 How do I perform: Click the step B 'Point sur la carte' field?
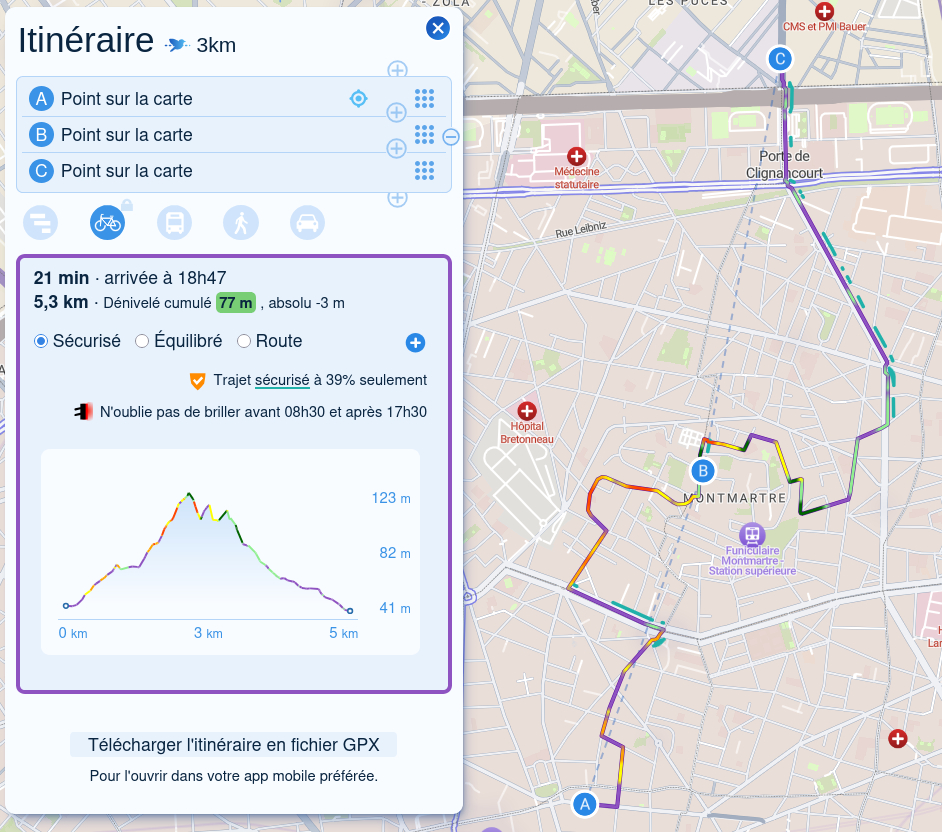(200, 135)
